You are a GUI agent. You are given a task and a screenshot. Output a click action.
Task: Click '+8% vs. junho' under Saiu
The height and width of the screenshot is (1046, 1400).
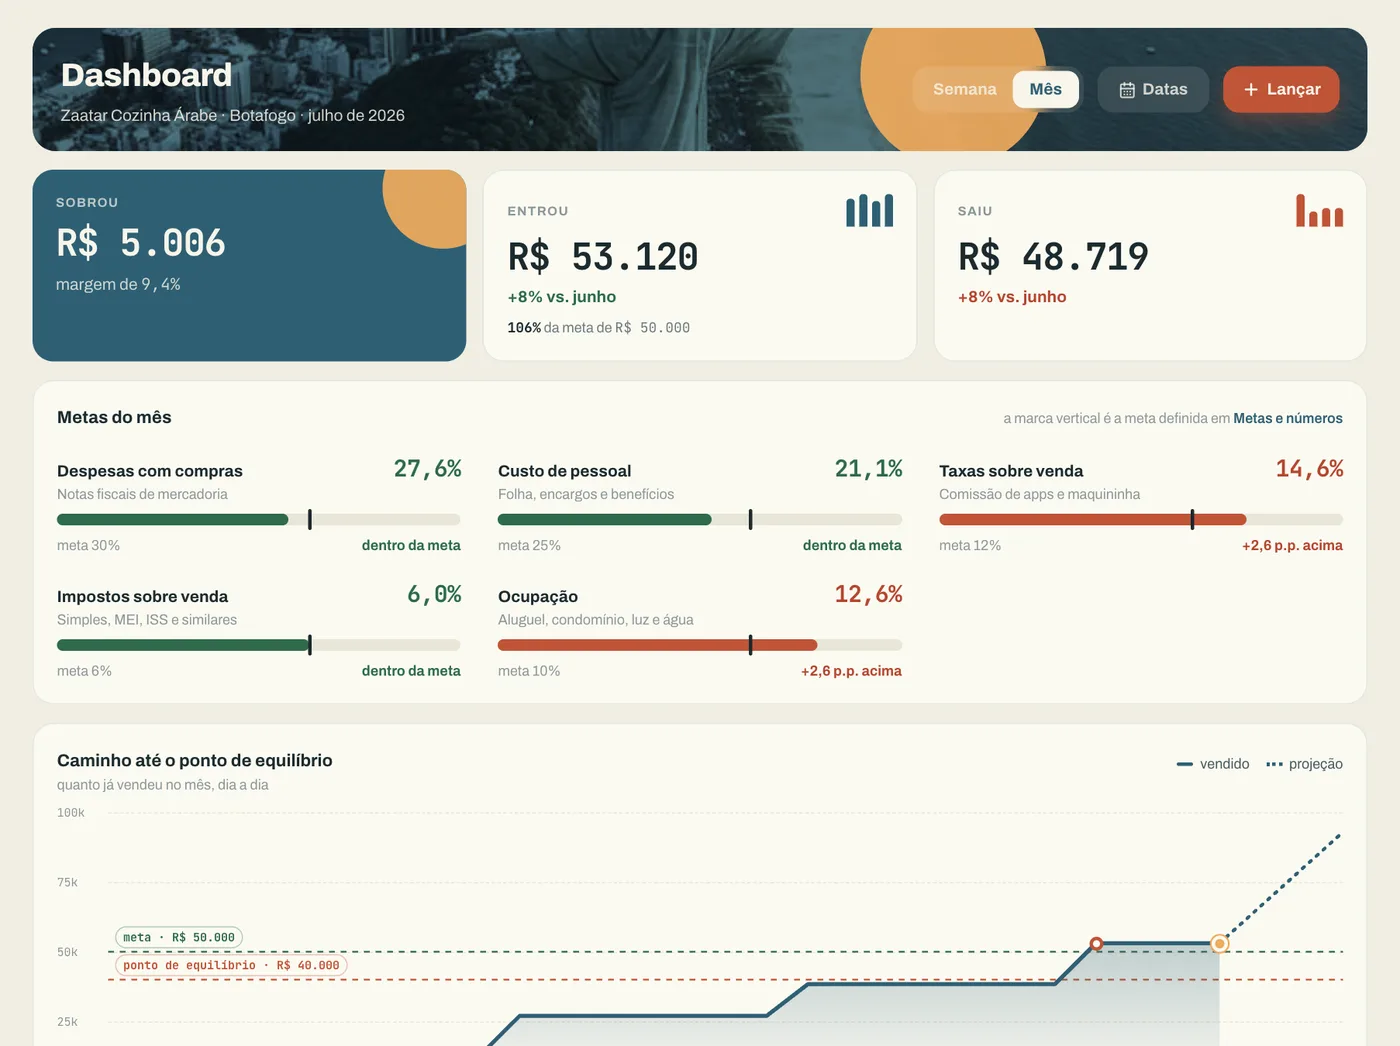1012,297
